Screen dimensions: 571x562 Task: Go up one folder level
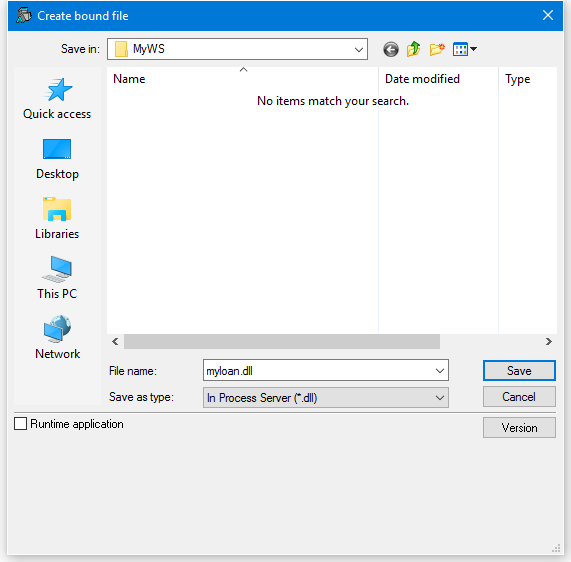413,49
